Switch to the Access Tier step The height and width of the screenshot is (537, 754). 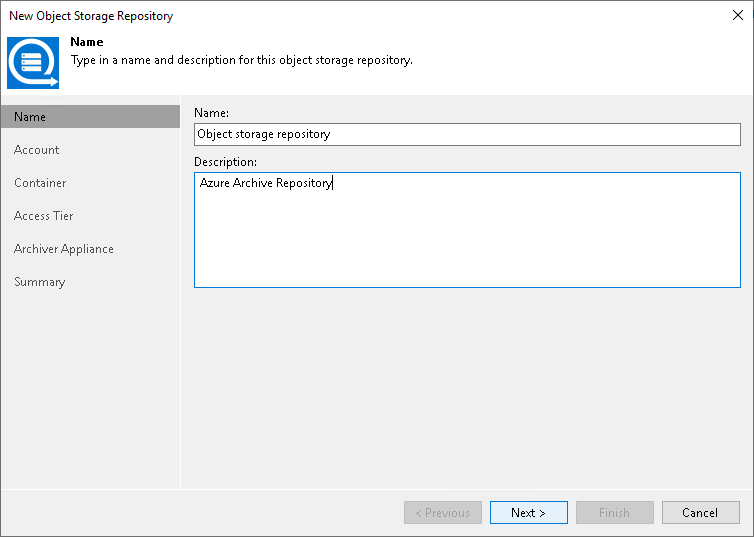(43, 216)
